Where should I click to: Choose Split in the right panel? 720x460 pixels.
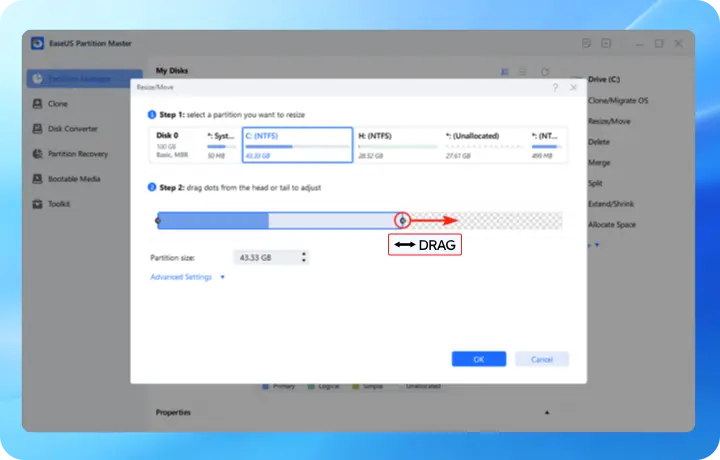[595, 183]
